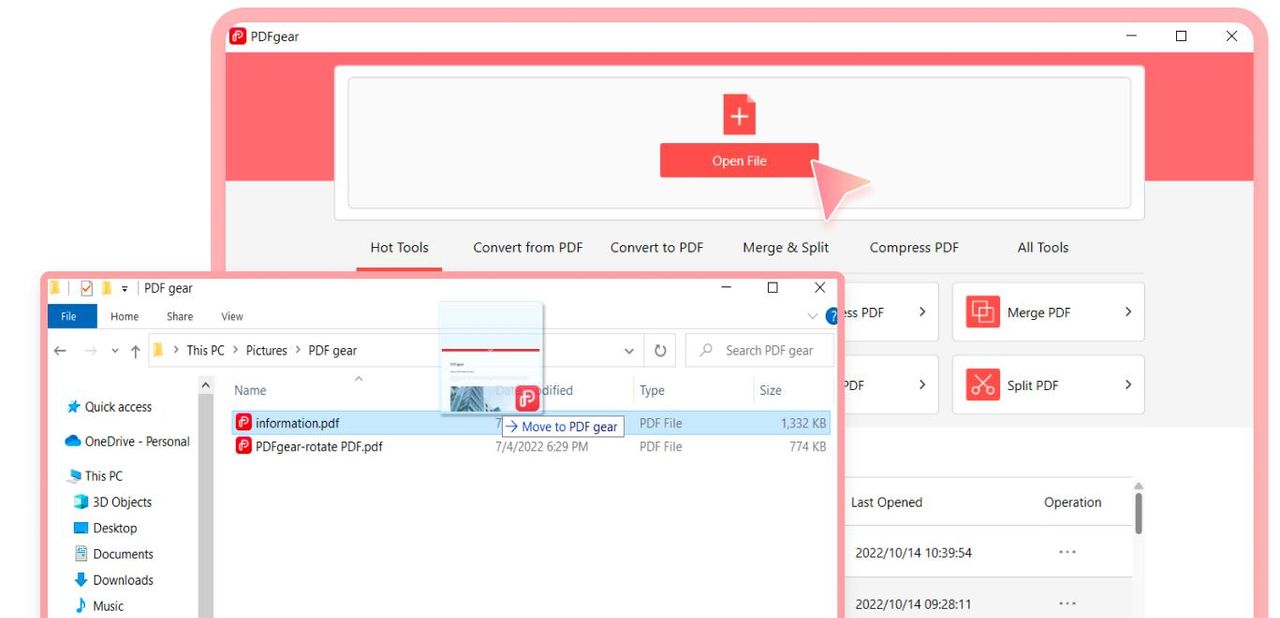Screen dimensions: 1280x618
Task: Select OneDrive - Personal in navigation pane
Action: 137,441
